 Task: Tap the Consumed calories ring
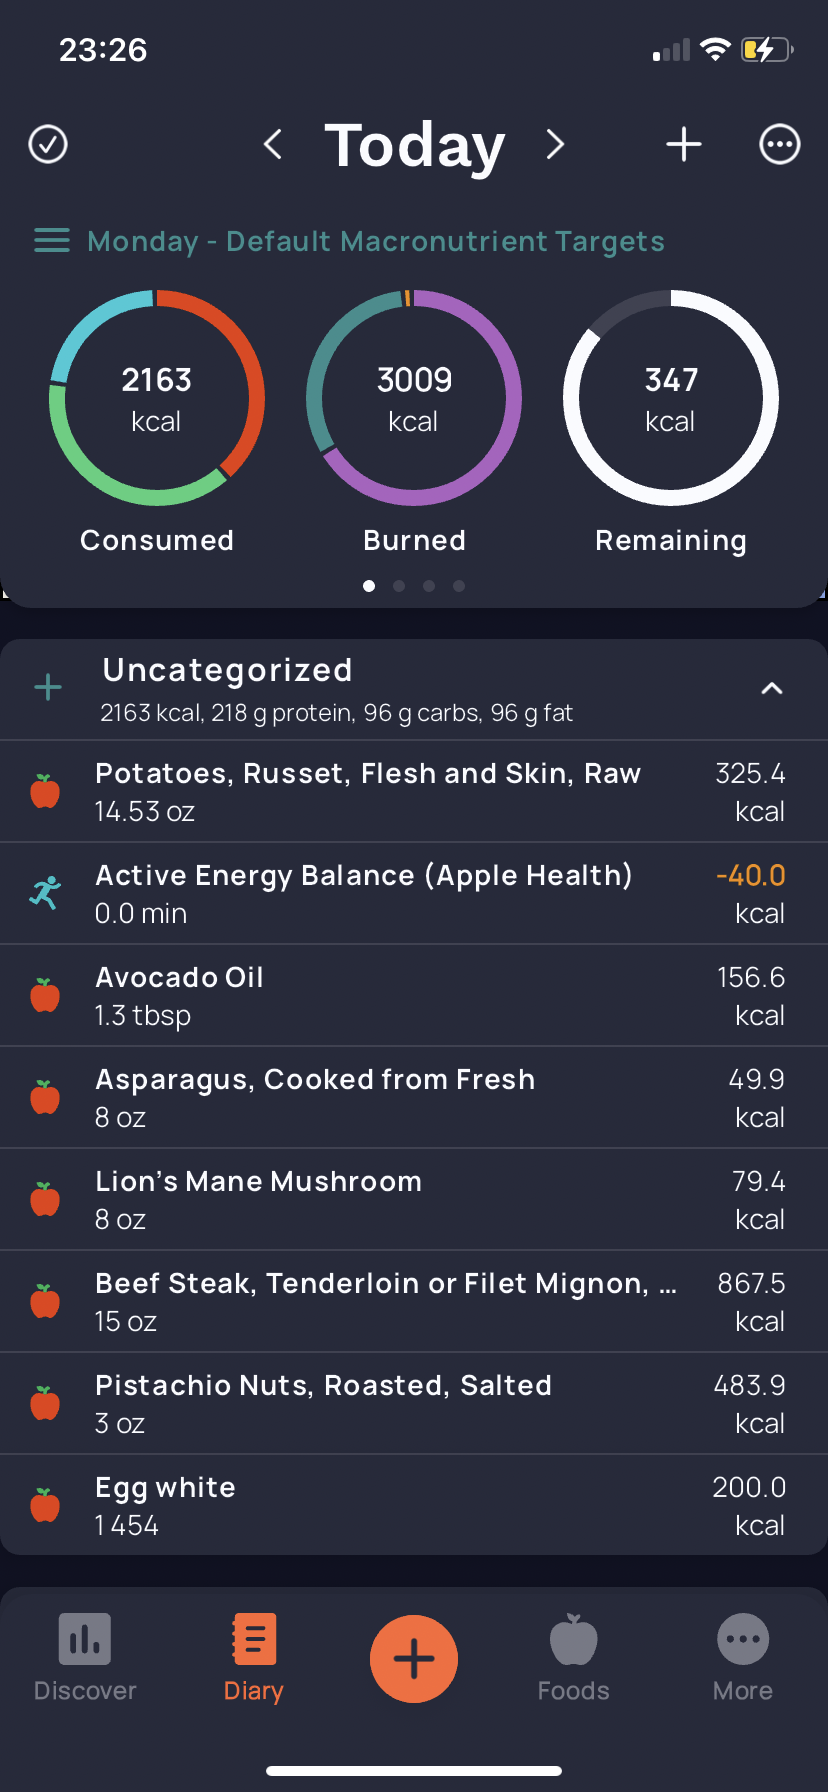point(157,398)
